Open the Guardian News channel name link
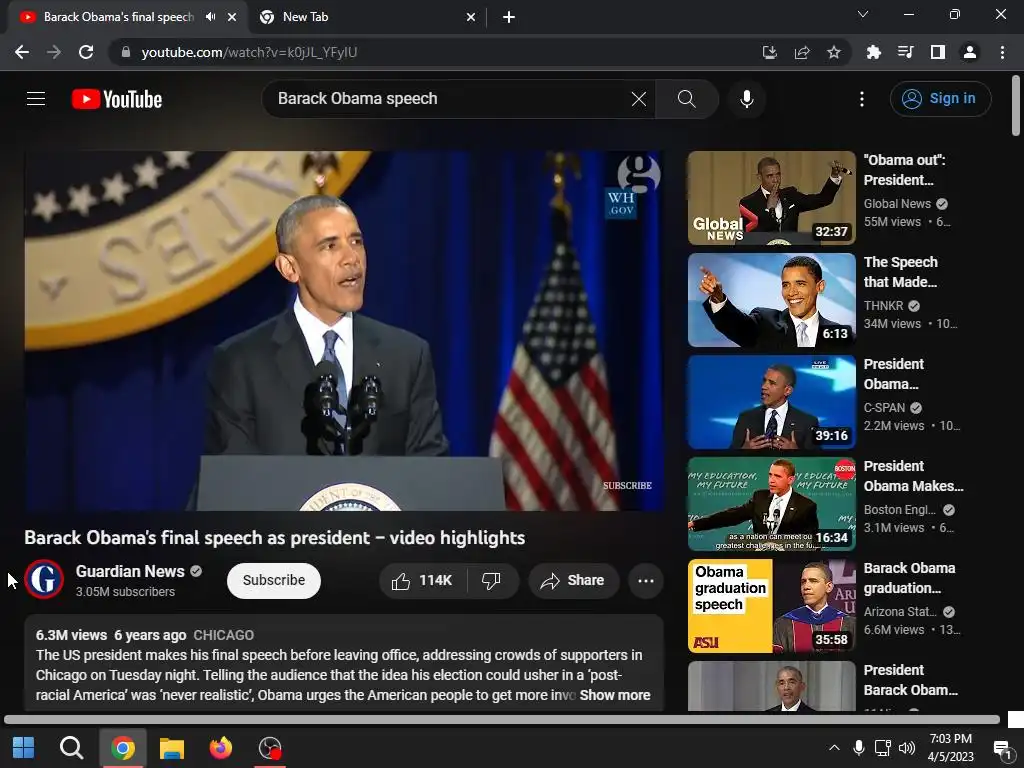Screen dimensions: 1024x768 click(130, 571)
